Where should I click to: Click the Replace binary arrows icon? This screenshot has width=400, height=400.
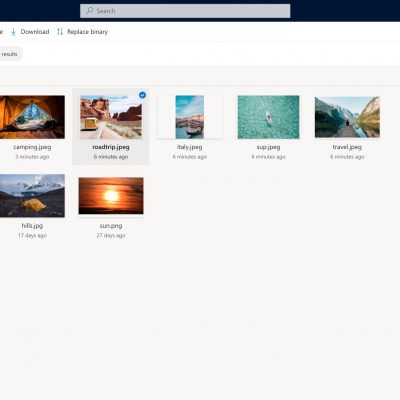pyautogui.click(x=60, y=32)
